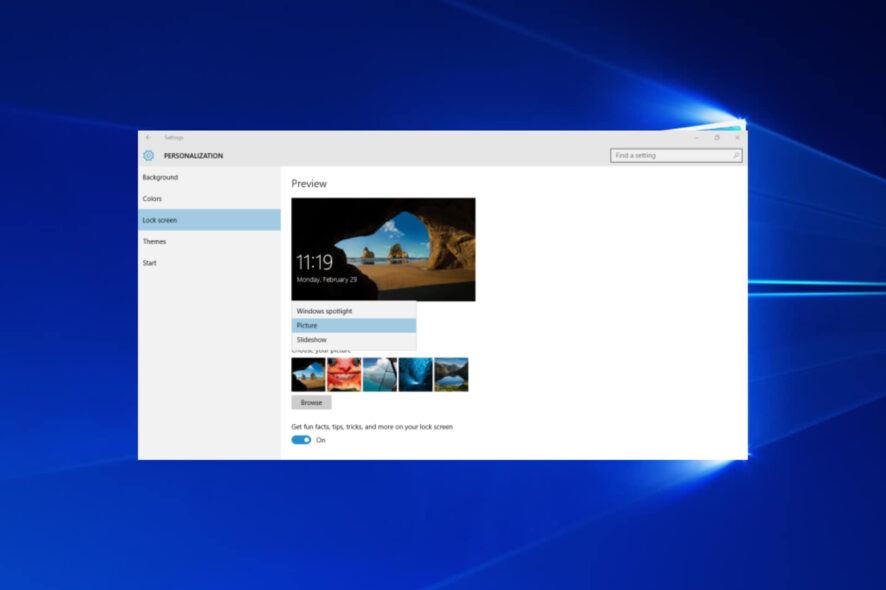Click the fun facts, tips description text
Screen dimensions: 886x590
372,427
